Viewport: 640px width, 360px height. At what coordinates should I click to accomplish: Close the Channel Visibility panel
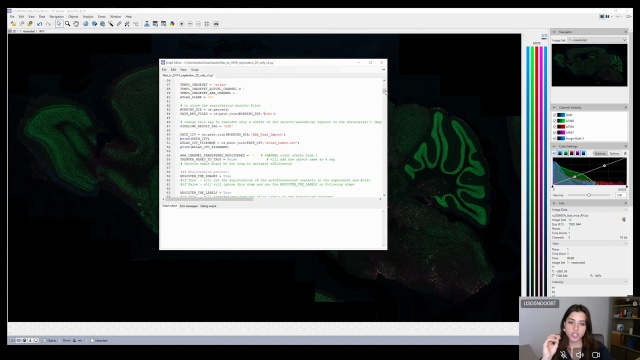click(626, 107)
